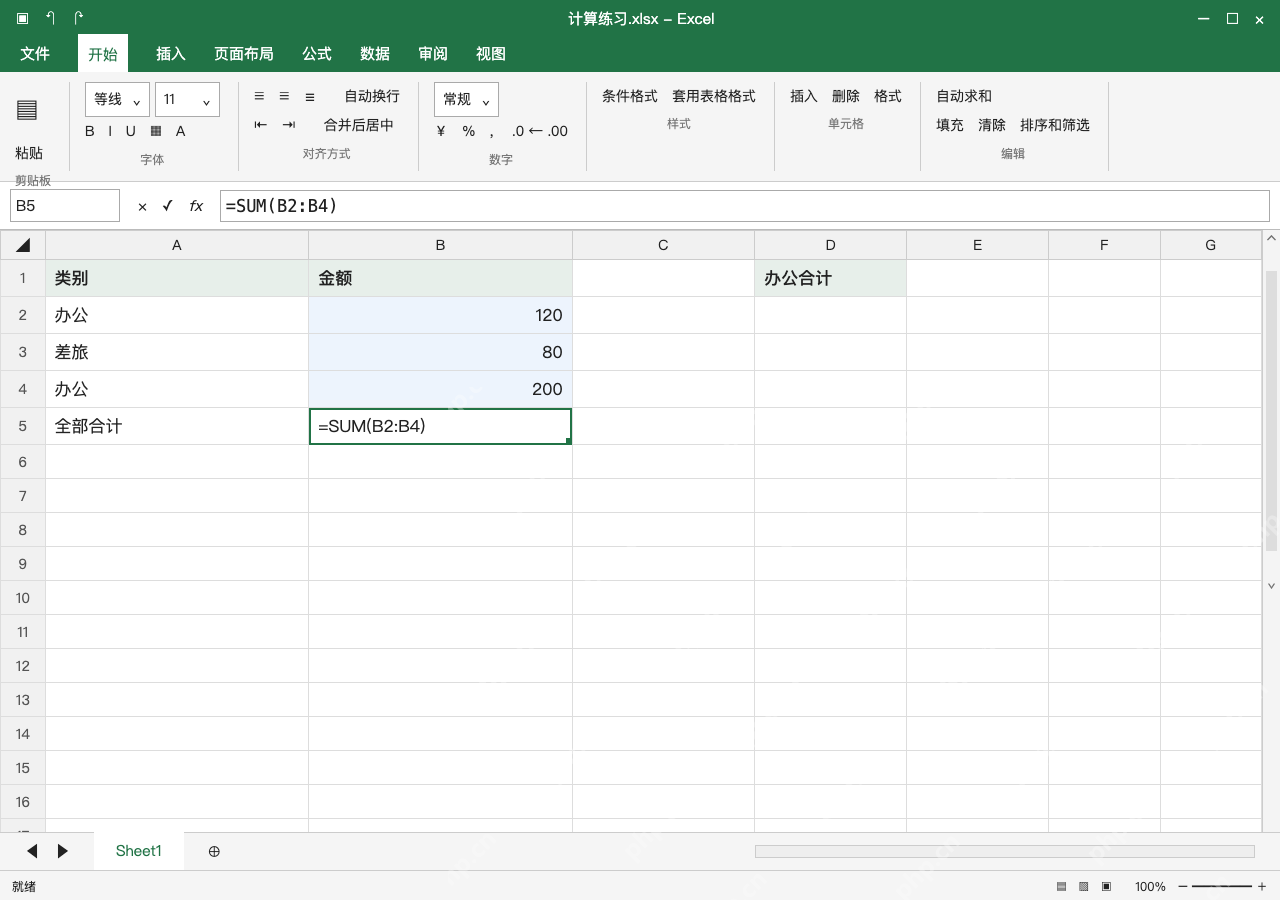Click font color A icon
1280x900 pixels.
click(x=181, y=131)
